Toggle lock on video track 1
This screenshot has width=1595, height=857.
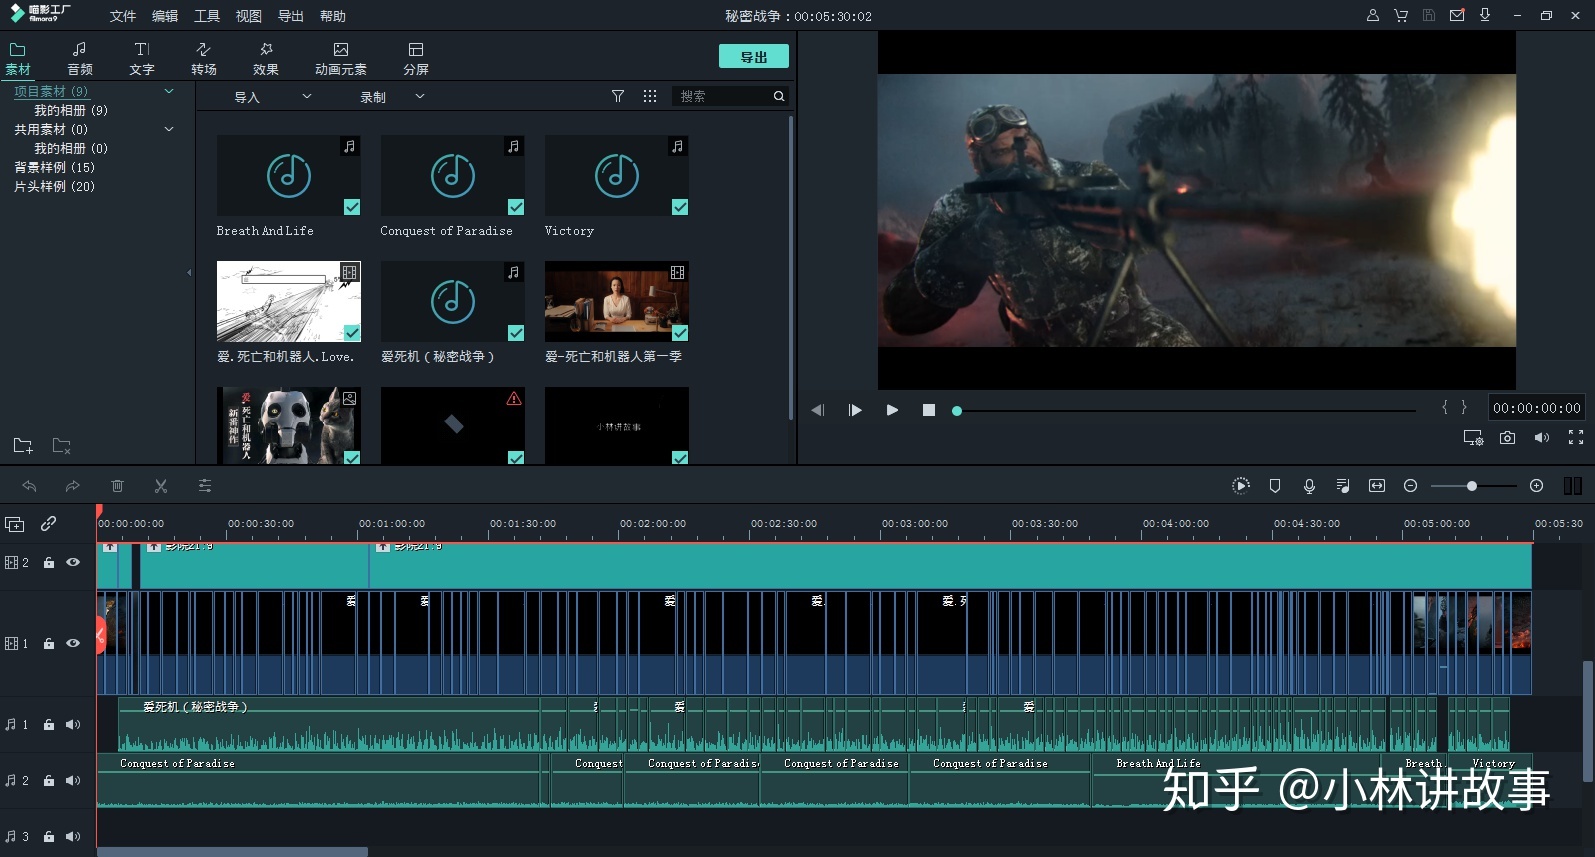(x=48, y=644)
